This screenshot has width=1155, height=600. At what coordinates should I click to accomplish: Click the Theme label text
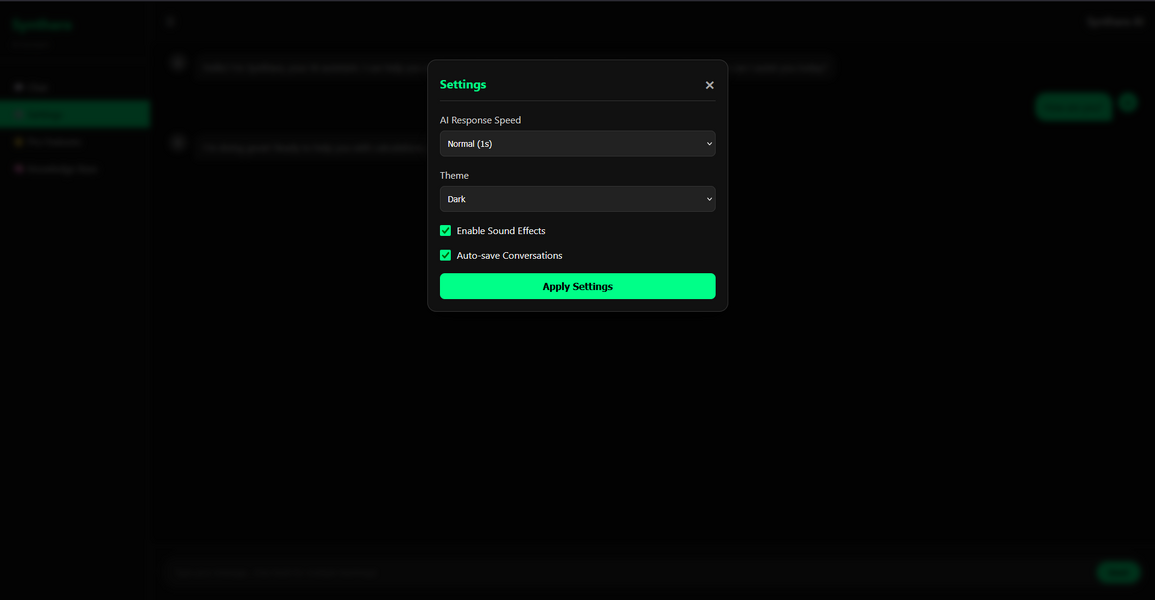[454, 175]
